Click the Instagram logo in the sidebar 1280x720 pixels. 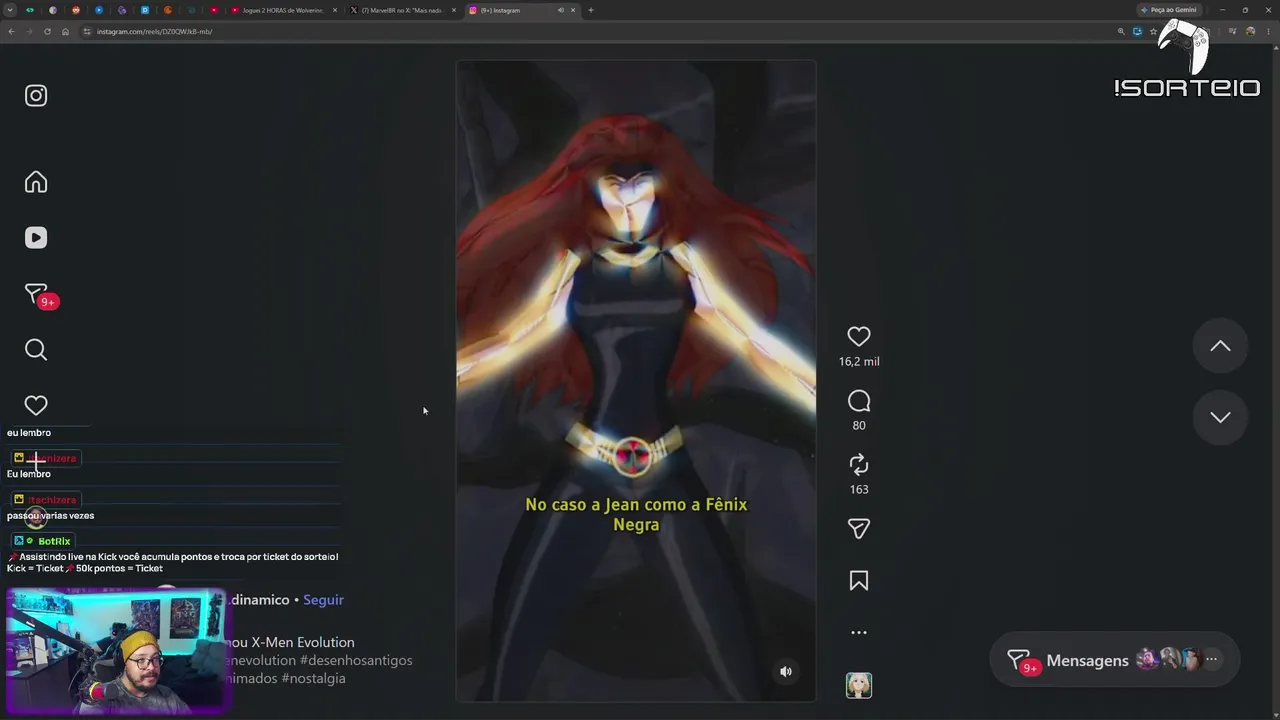pyautogui.click(x=36, y=96)
